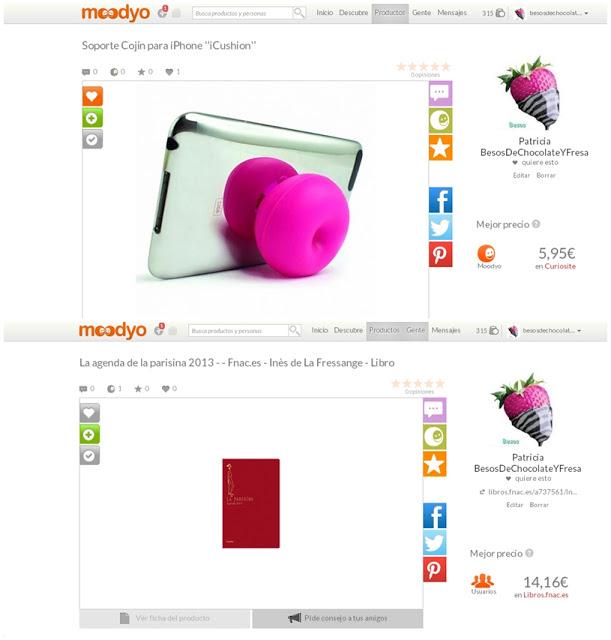Viewport: 611px width, 640px height.
Task: Go to Mensajes in the top navigation
Action: click(x=452, y=13)
